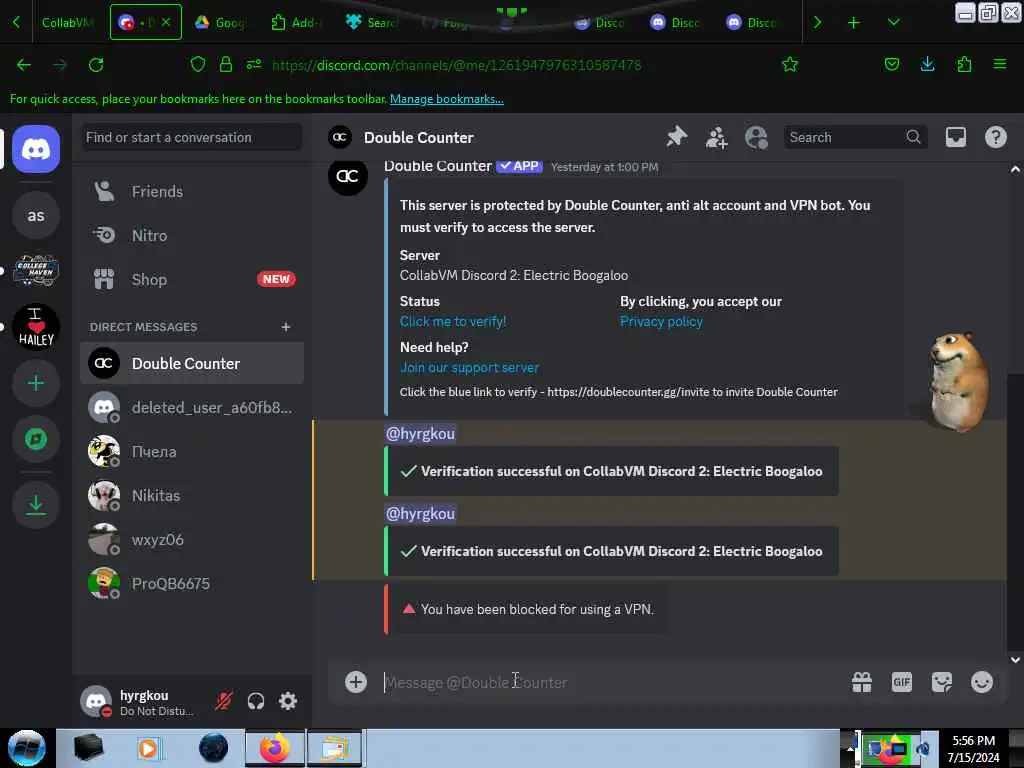
Task: Click Firefox icon in taskbar
Action: tap(275, 748)
